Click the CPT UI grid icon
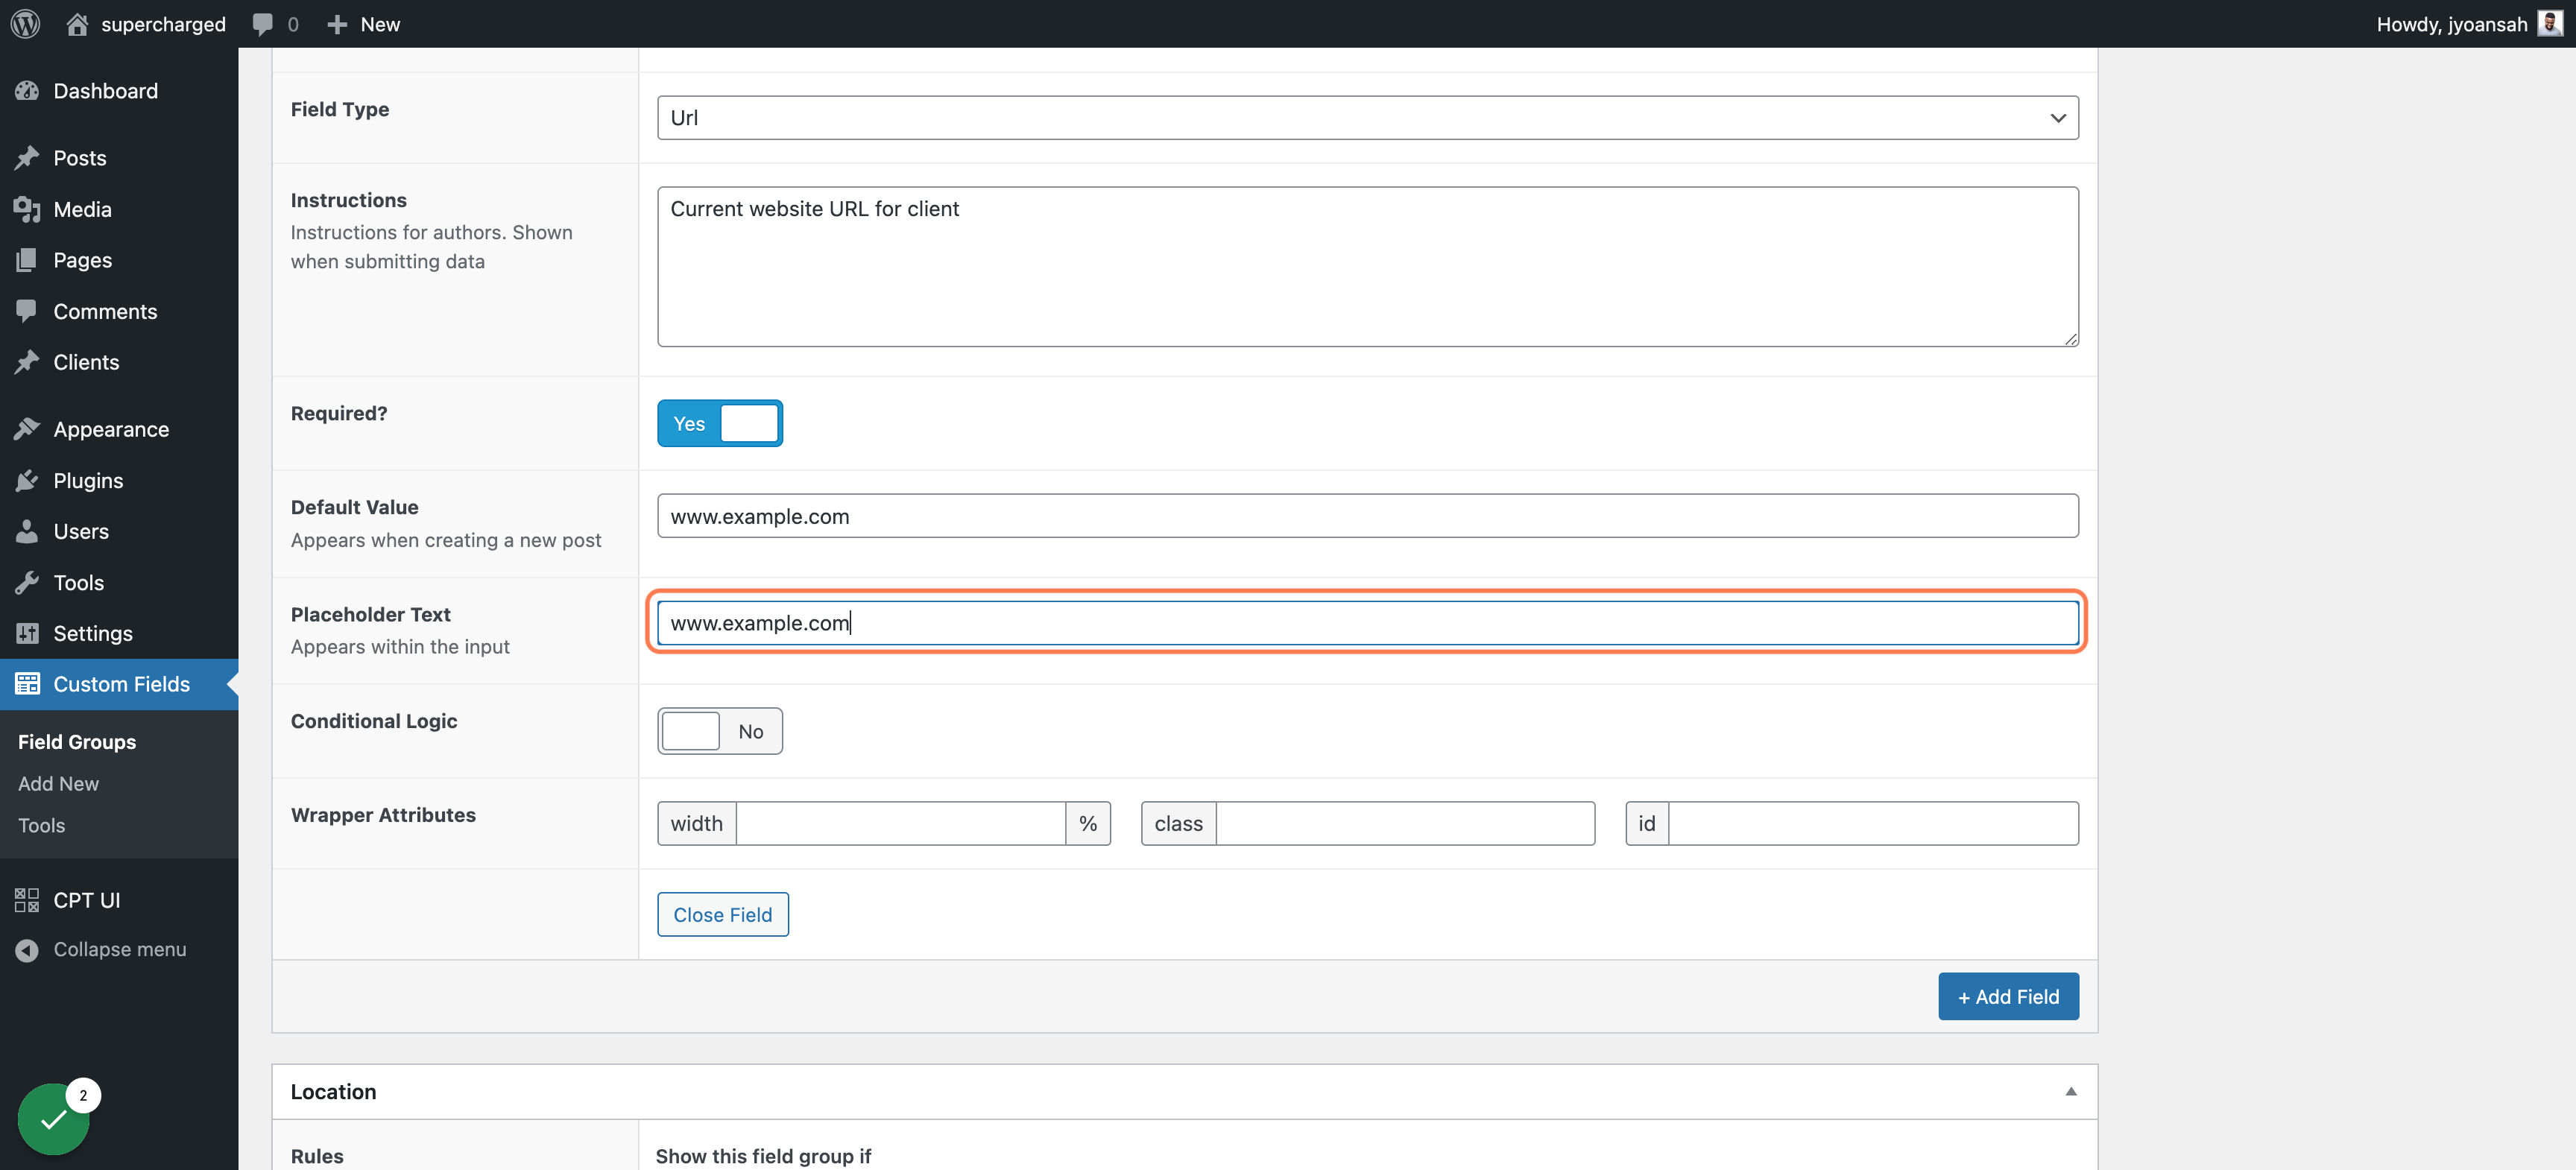 pos(27,900)
